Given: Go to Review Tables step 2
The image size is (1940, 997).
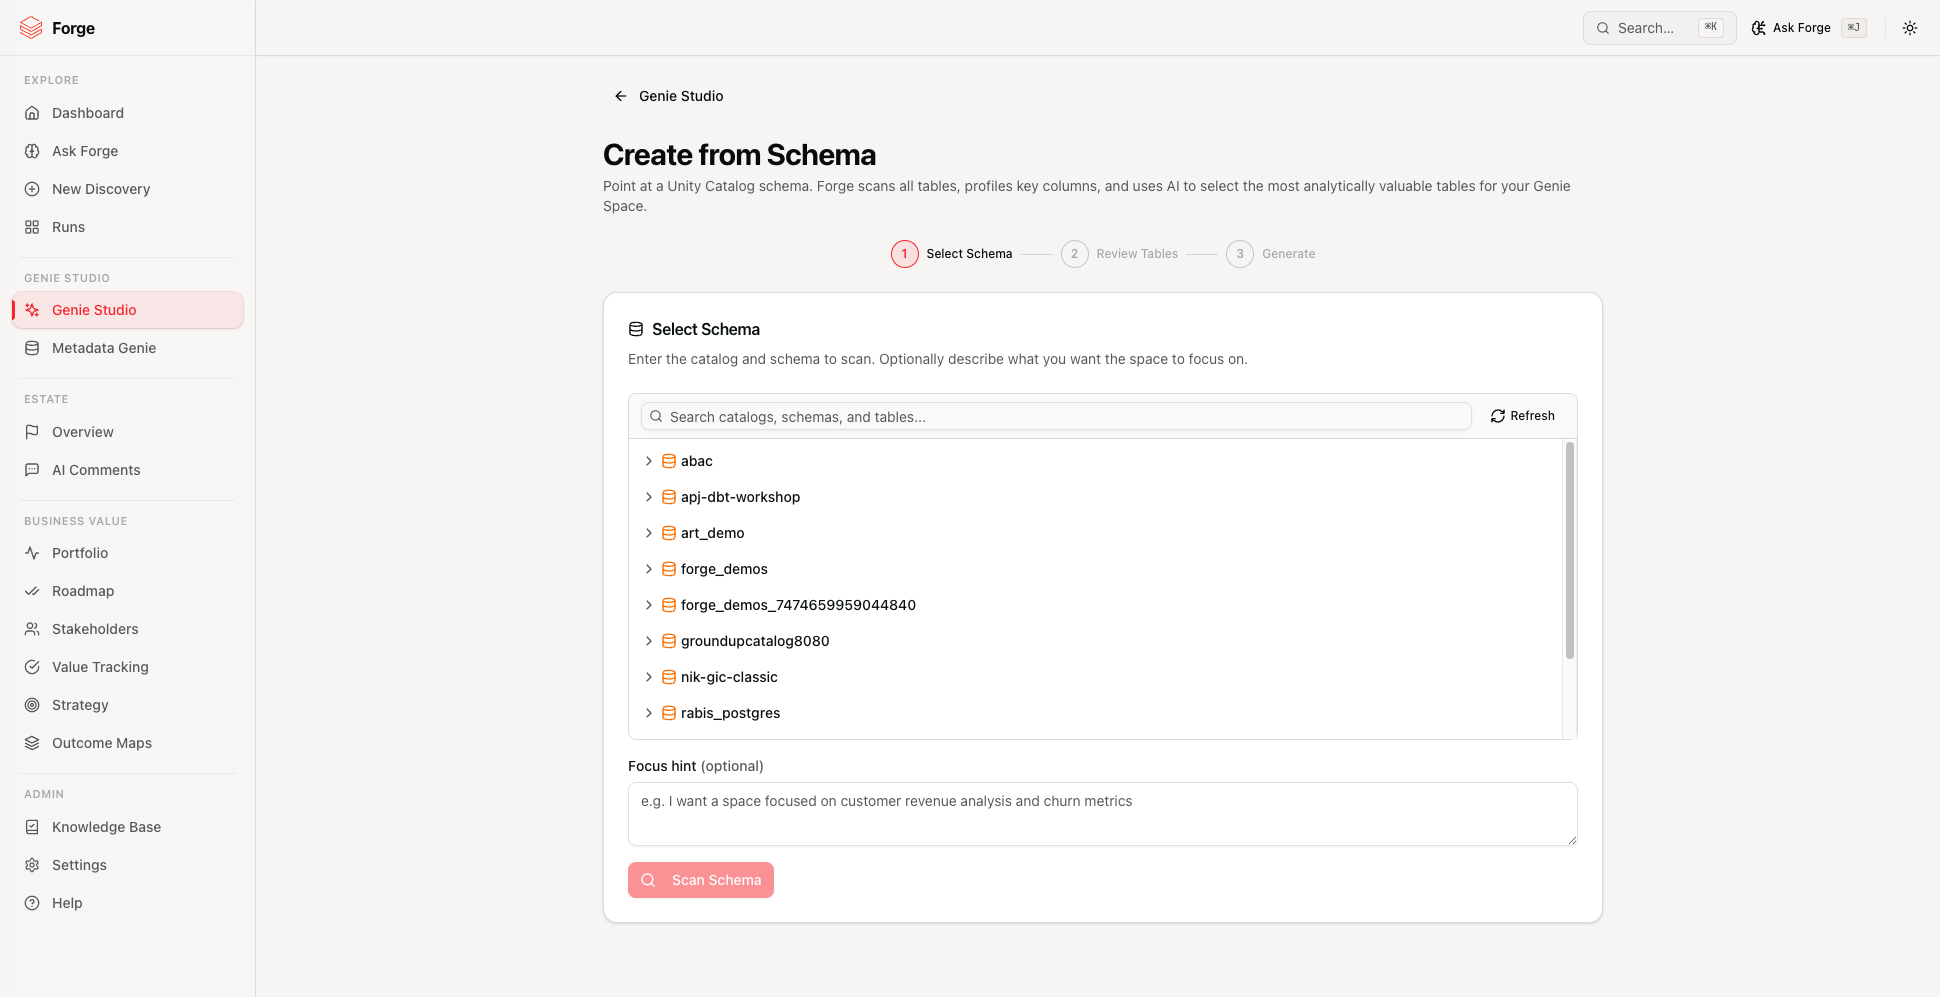Looking at the screenshot, I should pyautogui.click(x=1120, y=254).
